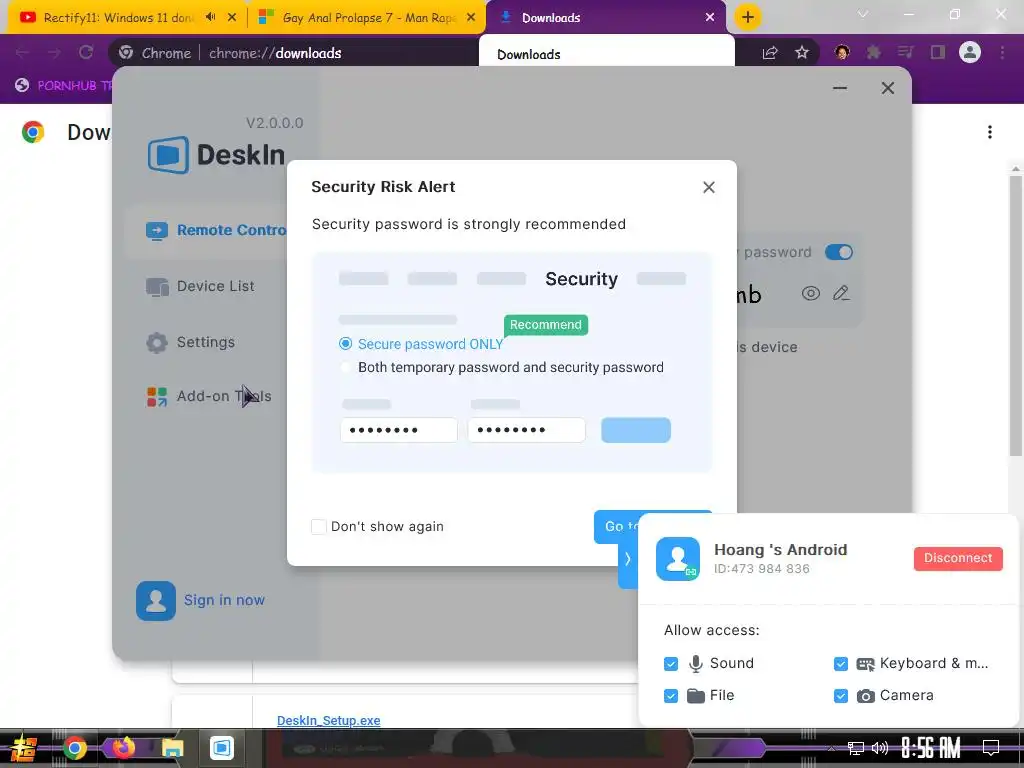Collapse the connection panel with the arrow tab
This screenshot has height=768, width=1024.
(628, 559)
